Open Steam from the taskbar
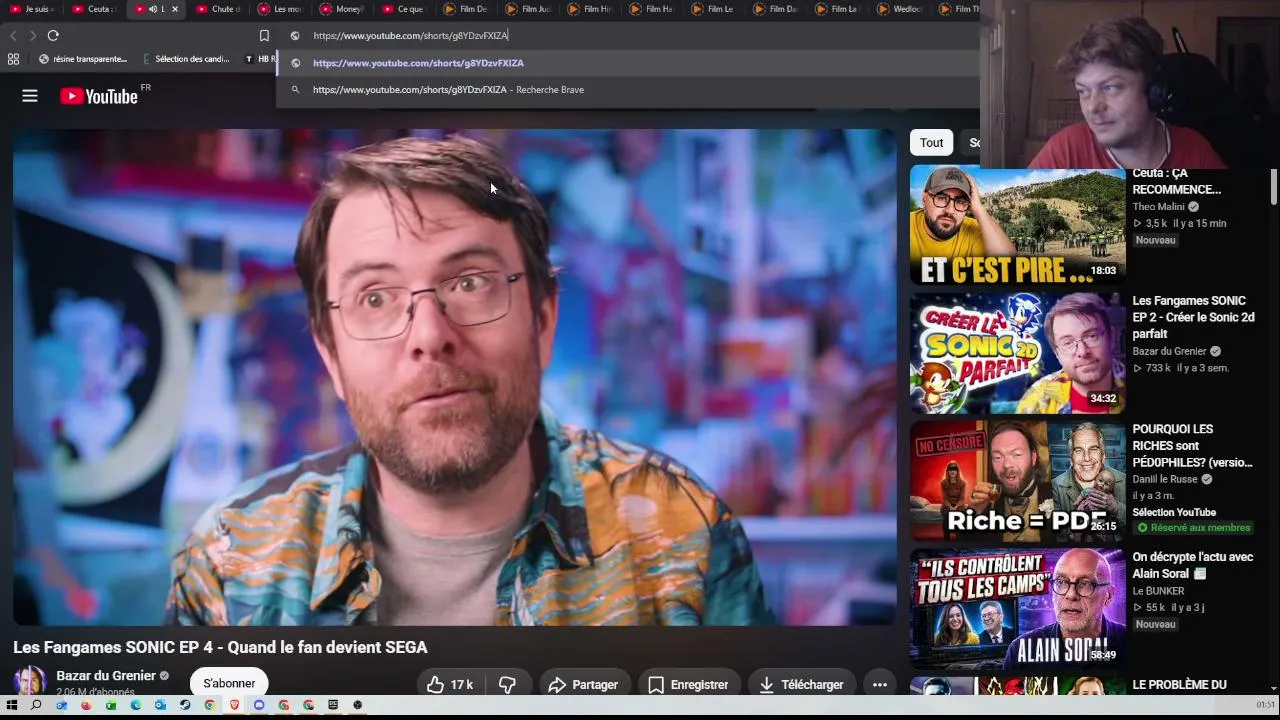 185,705
